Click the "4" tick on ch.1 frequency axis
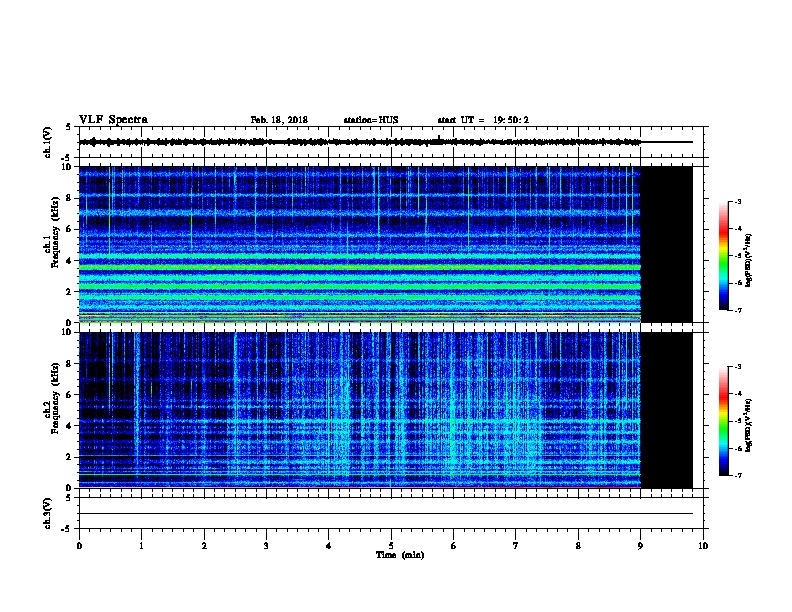 (x=69, y=261)
